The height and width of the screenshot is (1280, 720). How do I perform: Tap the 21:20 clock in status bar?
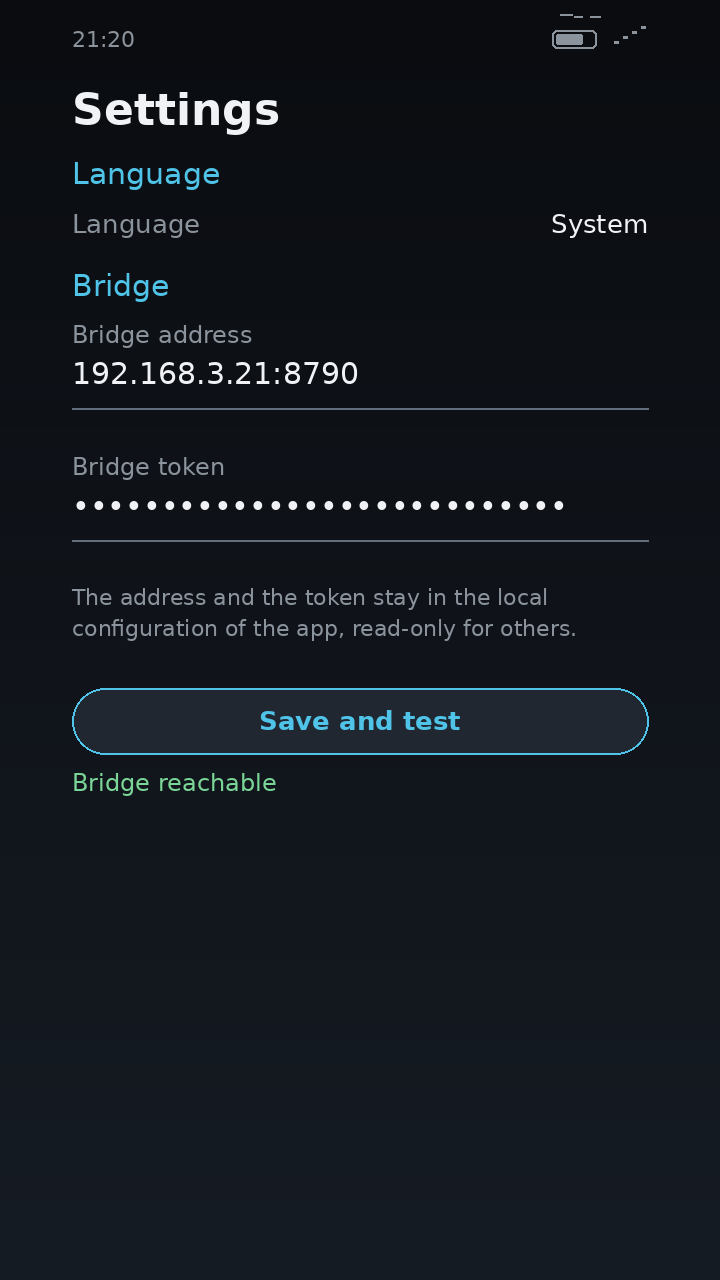(x=103, y=40)
